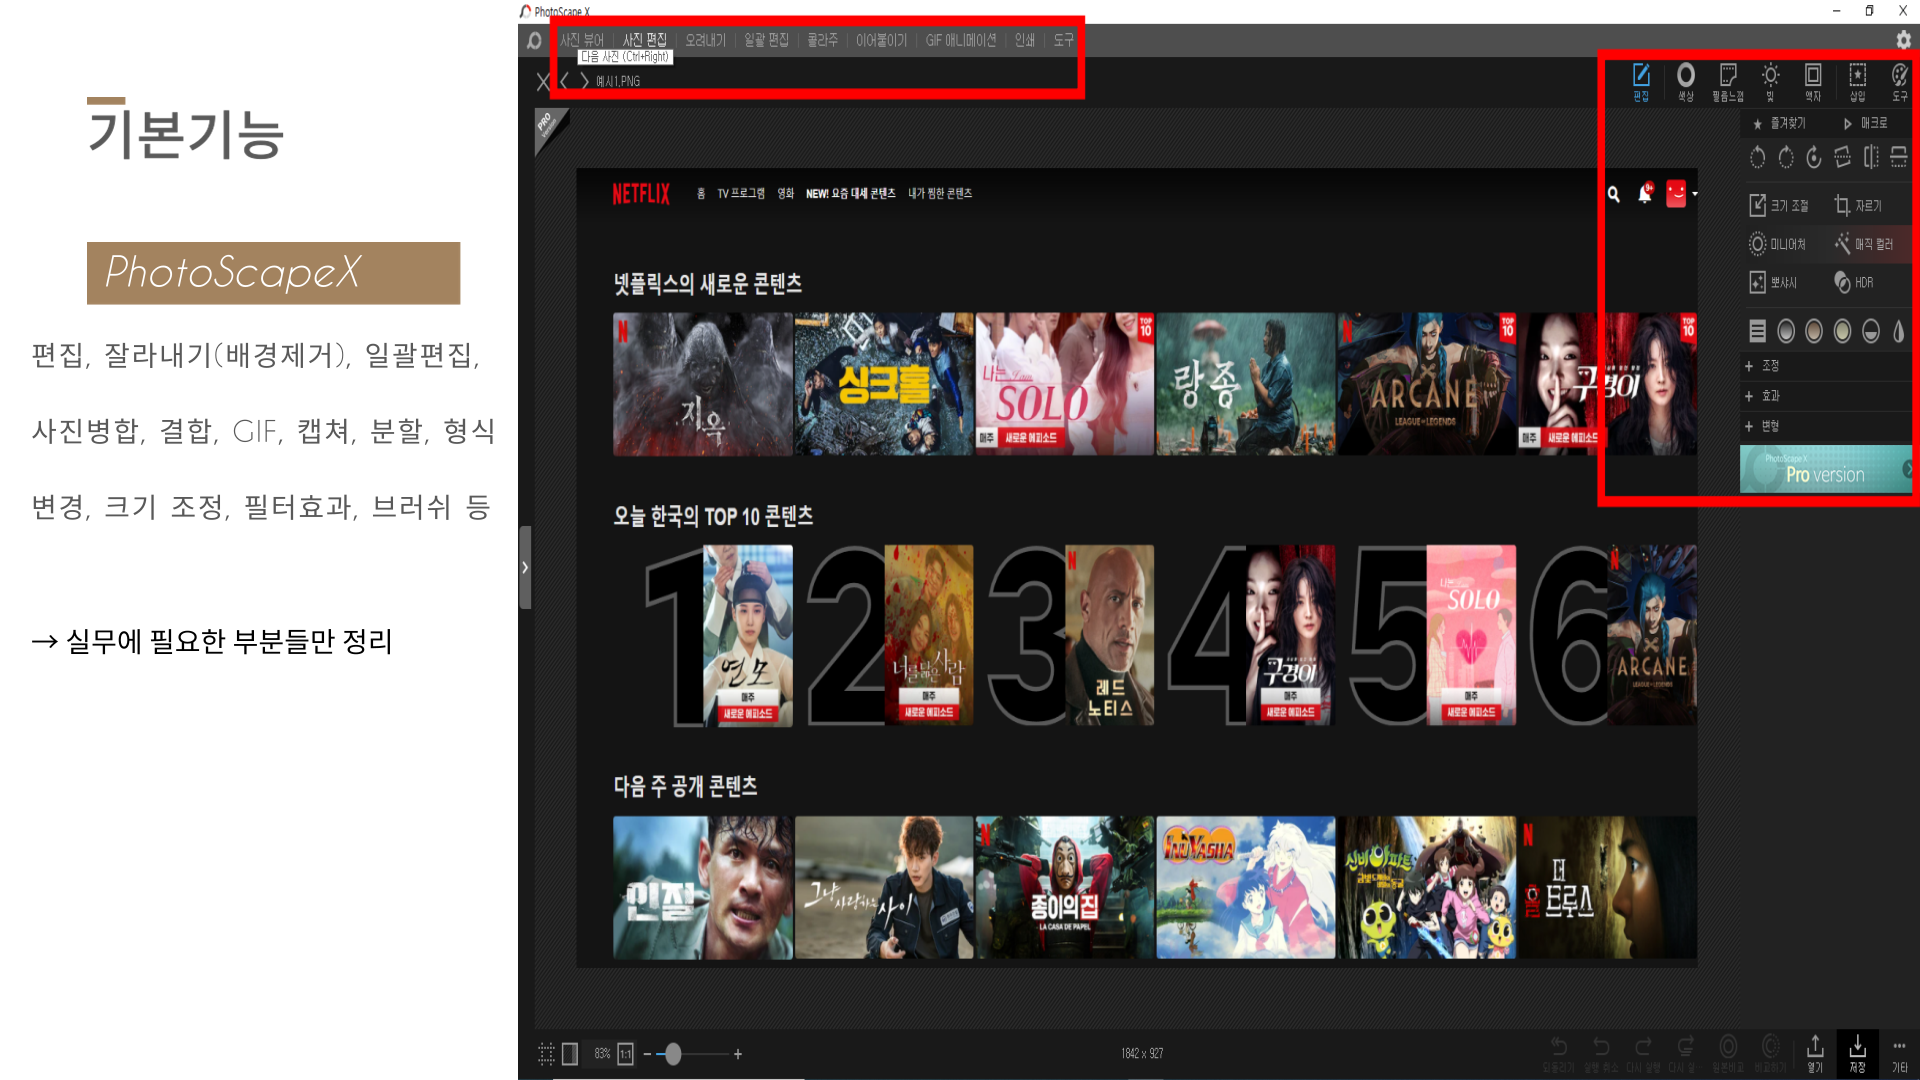1920x1080 pixels.
Task: Open 매직 컬러 magic color tool
Action: click(1864, 244)
